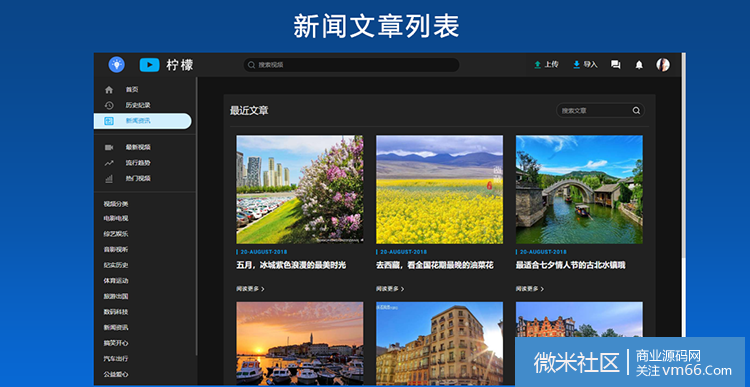Open the water town bridge article thumbnail
This screenshot has height=387, width=750.
point(579,189)
